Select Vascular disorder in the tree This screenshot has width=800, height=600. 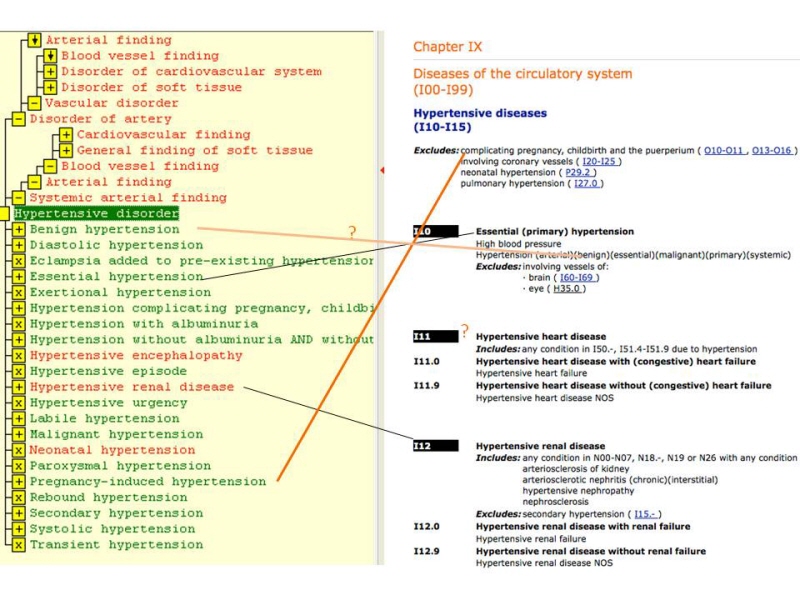[112, 104]
